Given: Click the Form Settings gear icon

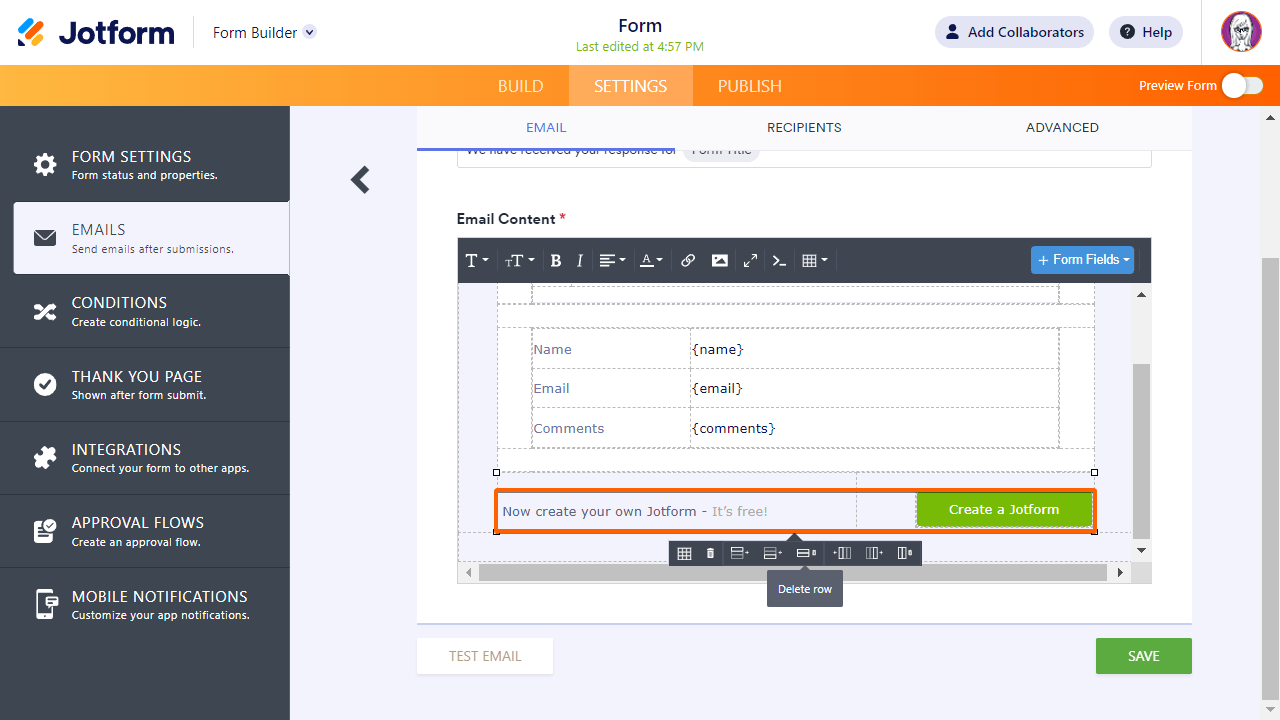Looking at the screenshot, I should [x=45, y=165].
